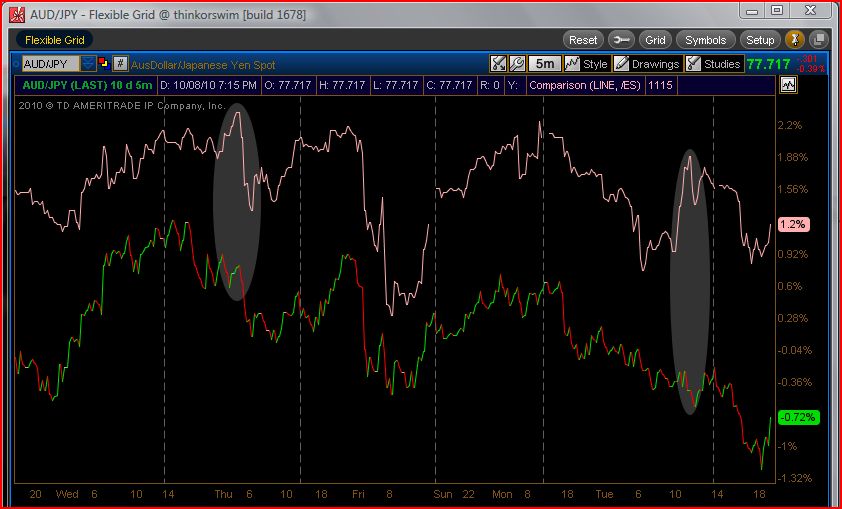Click the -1.32% label on price axis
The width and height of the screenshot is (842, 509).
(795, 478)
